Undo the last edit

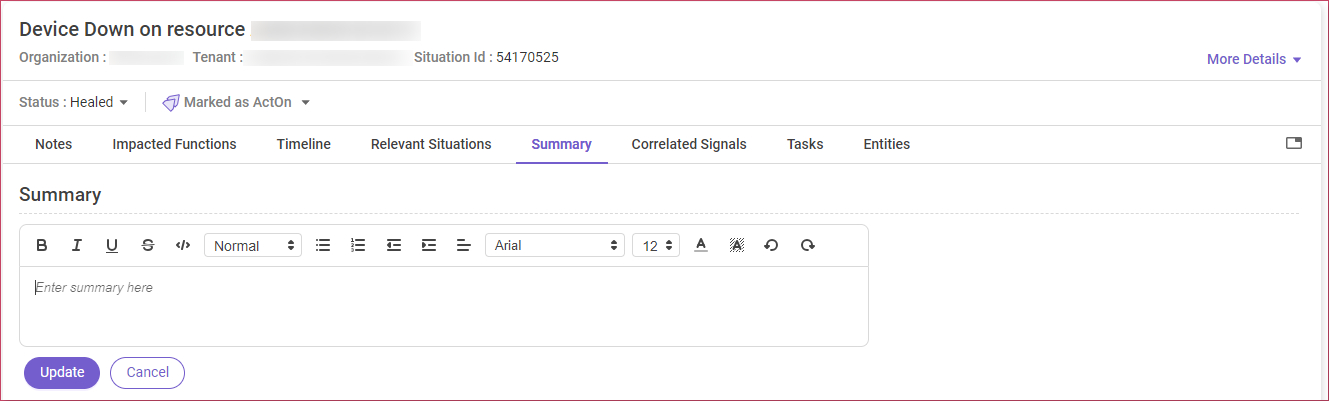point(771,245)
